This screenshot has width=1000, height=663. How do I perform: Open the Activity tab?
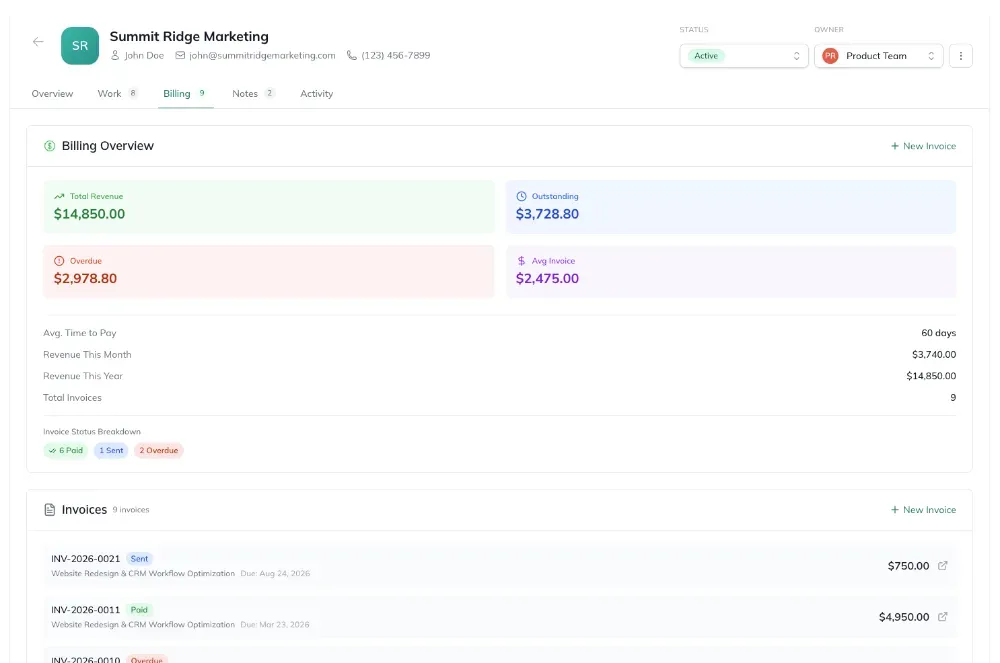(316, 94)
